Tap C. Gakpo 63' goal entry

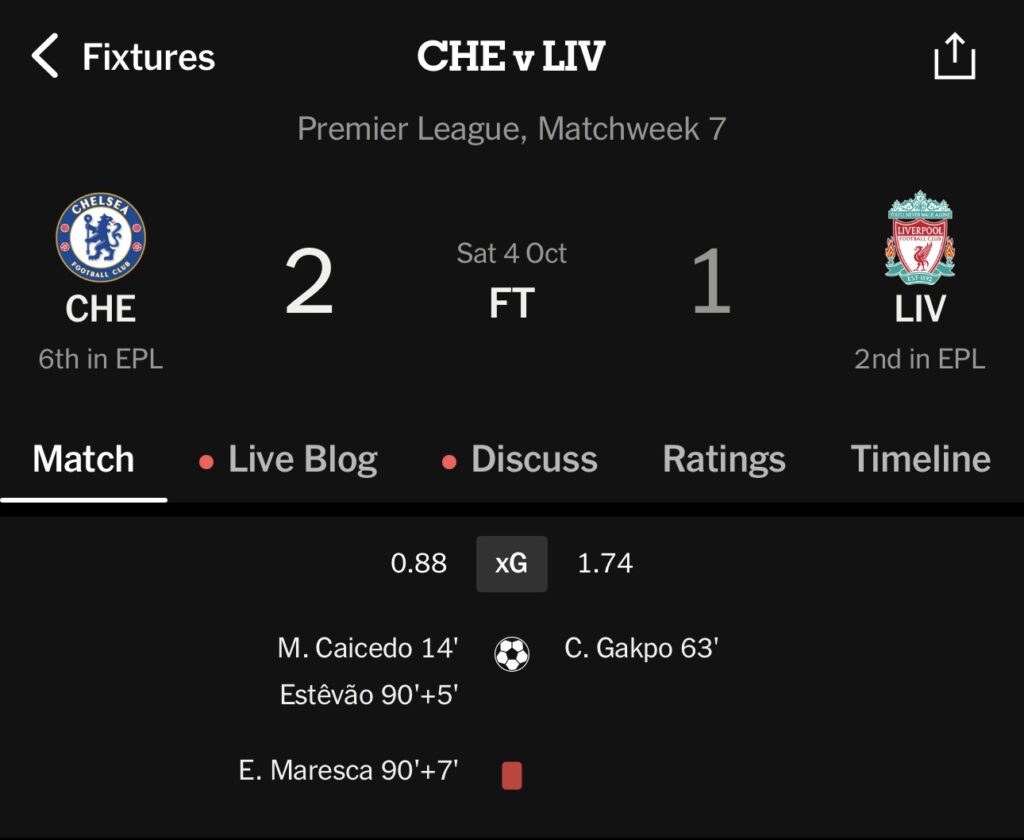(x=641, y=648)
